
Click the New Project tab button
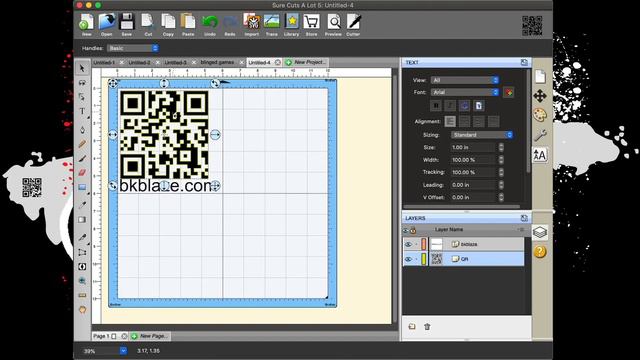pos(306,62)
